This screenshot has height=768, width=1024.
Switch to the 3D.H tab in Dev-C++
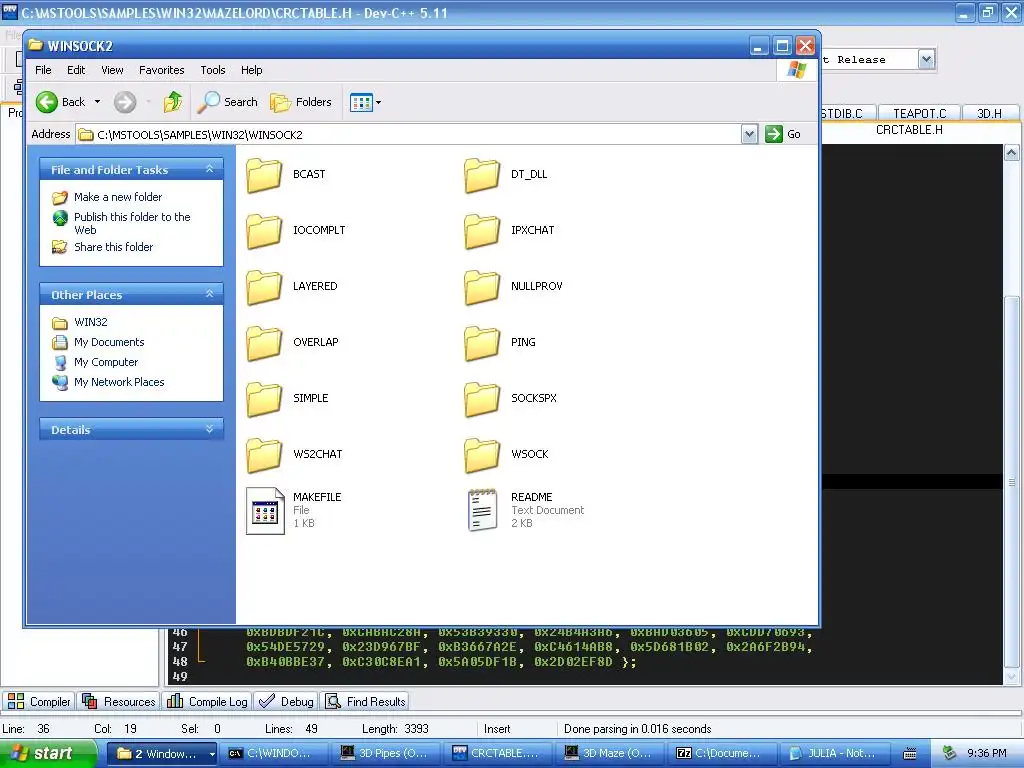pyautogui.click(x=989, y=114)
